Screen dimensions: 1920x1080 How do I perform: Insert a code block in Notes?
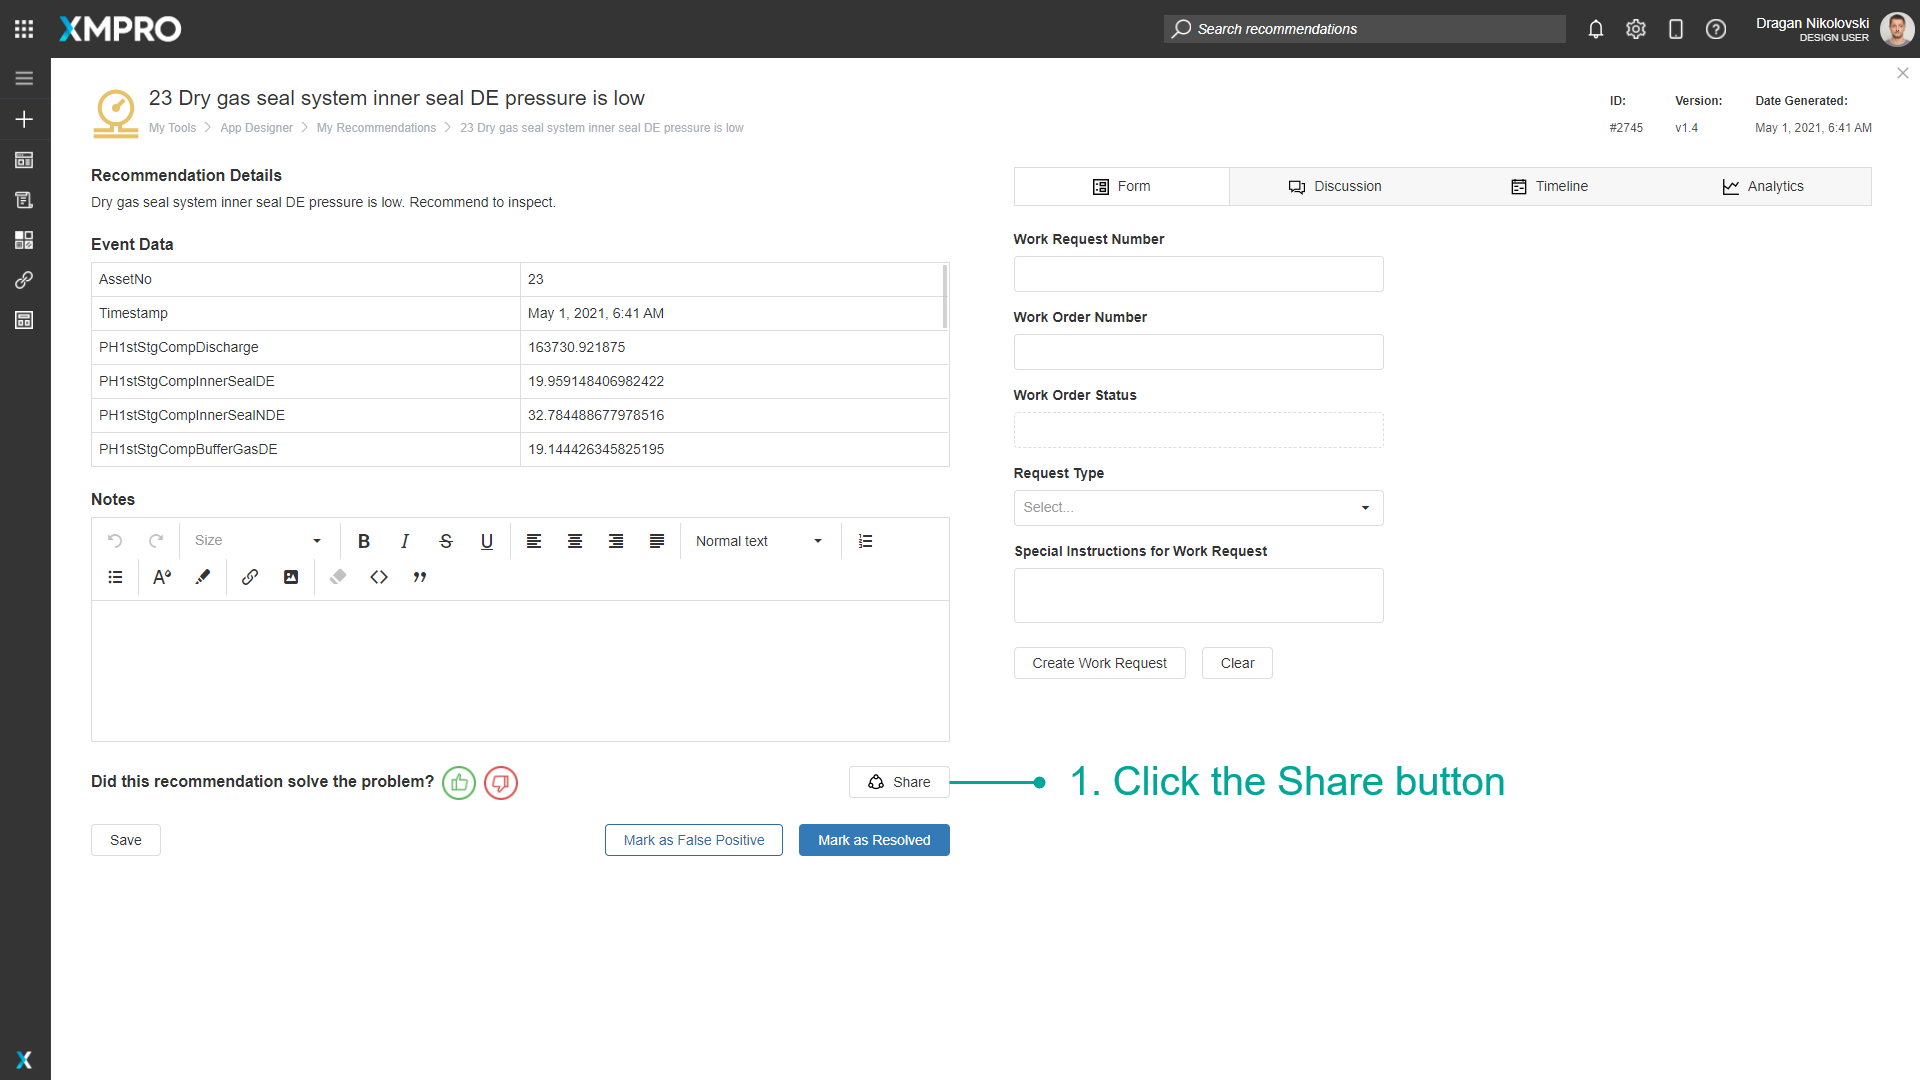click(379, 577)
